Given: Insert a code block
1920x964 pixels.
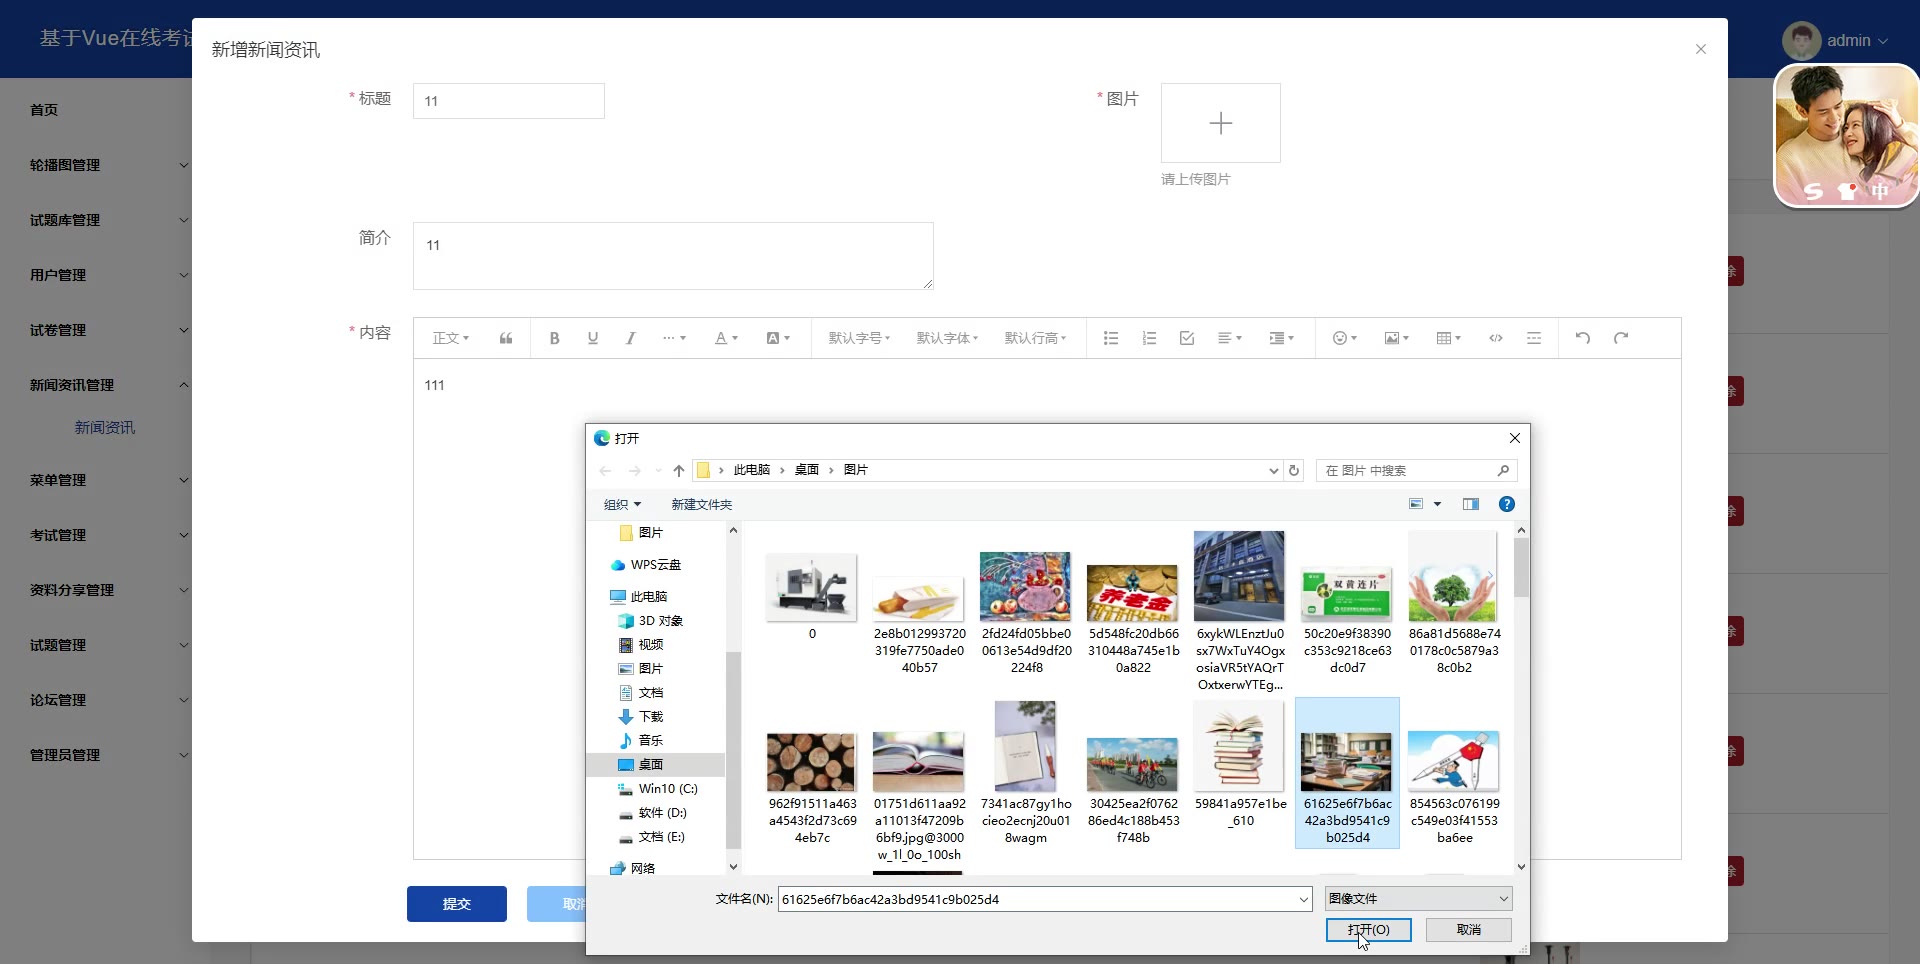Looking at the screenshot, I should (x=1496, y=338).
